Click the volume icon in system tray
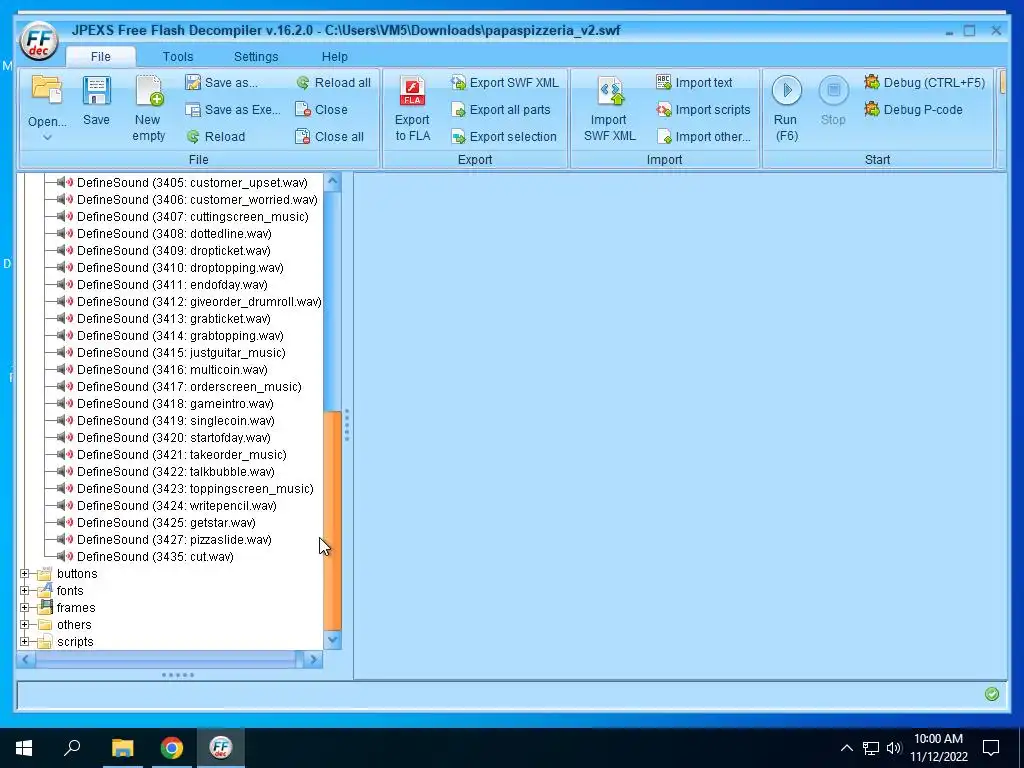This screenshot has width=1024, height=768. 894,748
